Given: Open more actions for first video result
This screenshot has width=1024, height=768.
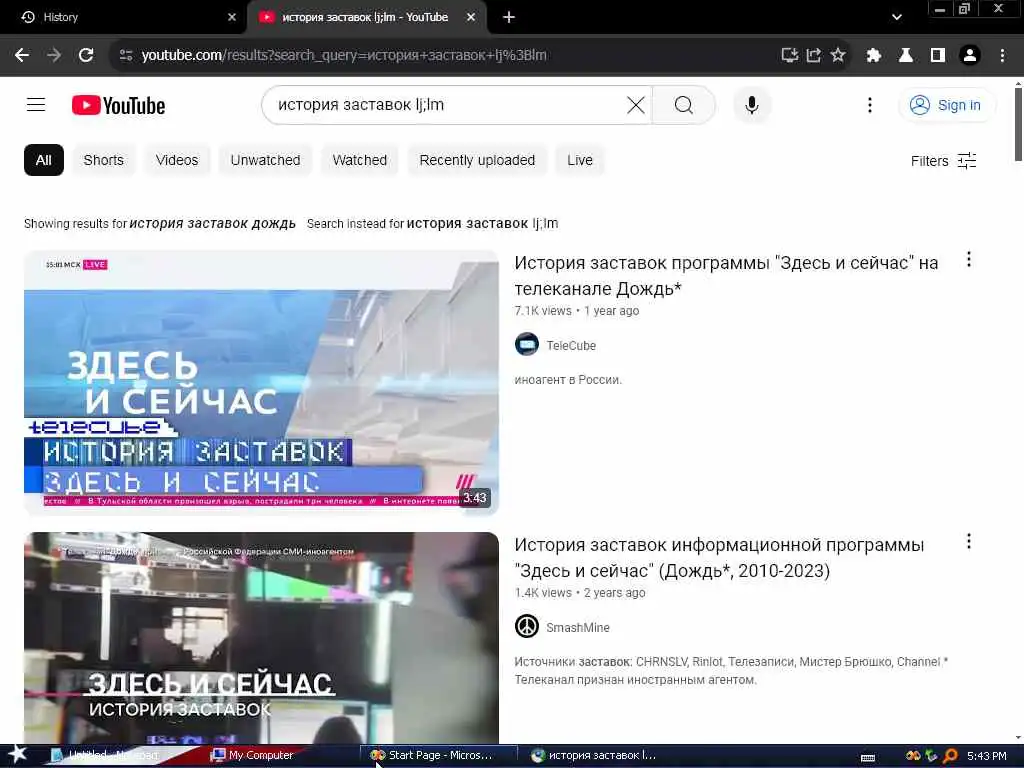Looking at the screenshot, I should click(x=968, y=259).
